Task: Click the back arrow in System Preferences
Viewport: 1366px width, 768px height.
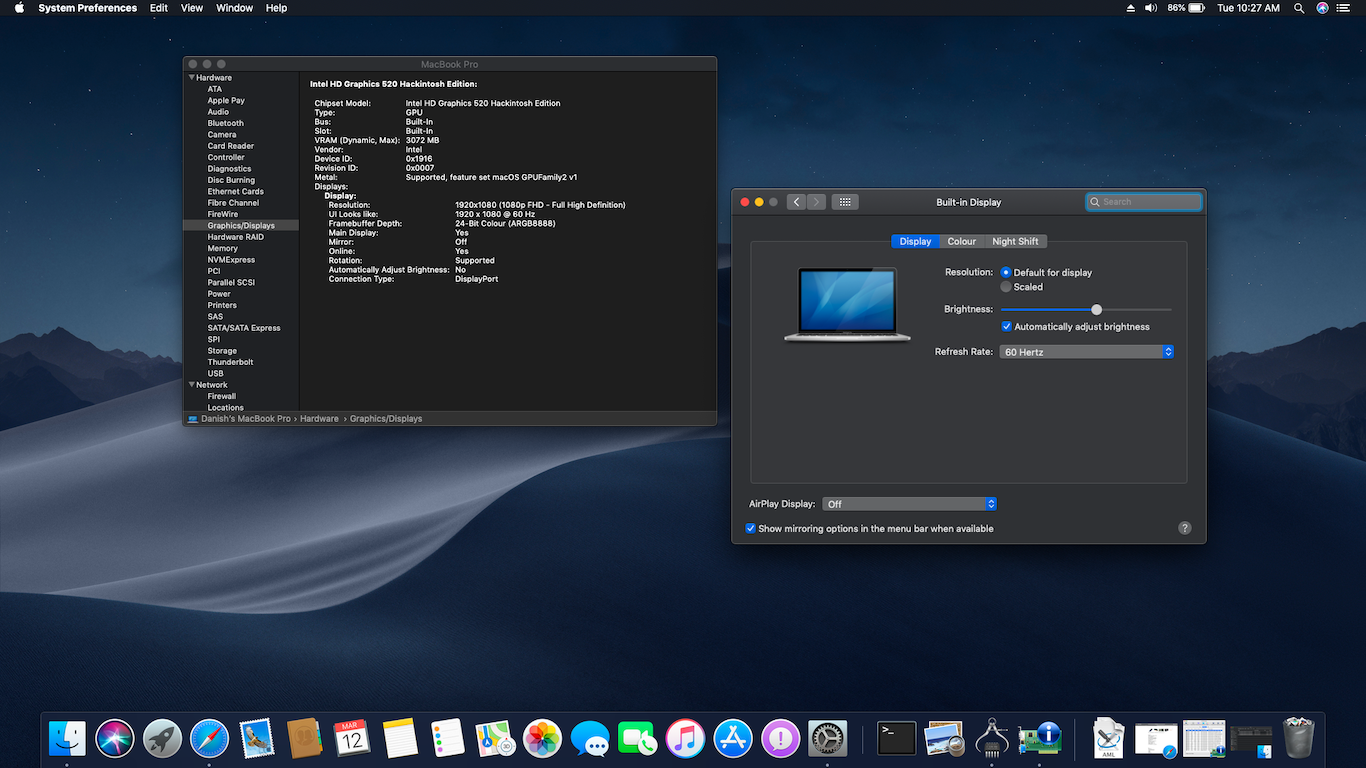Action: (x=796, y=202)
